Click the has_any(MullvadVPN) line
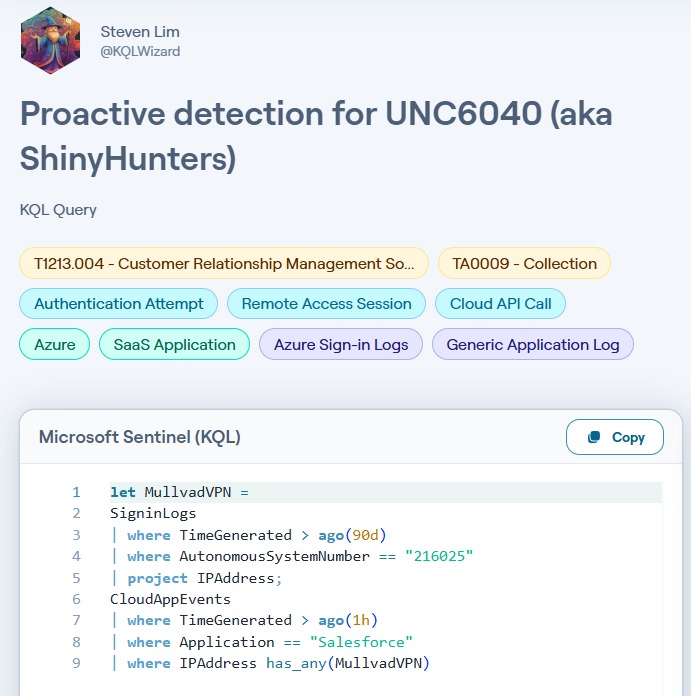 click(x=270, y=664)
